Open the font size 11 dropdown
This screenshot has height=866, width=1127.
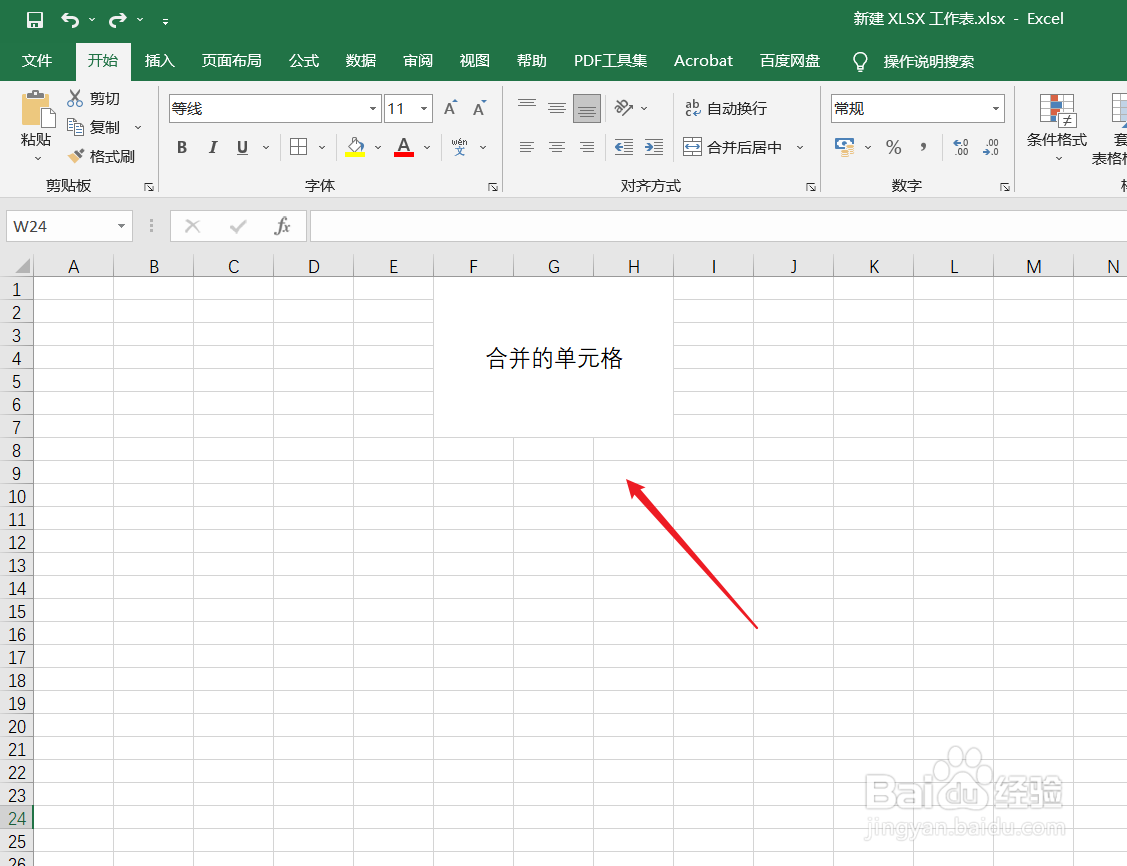click(x=424, y=109)
